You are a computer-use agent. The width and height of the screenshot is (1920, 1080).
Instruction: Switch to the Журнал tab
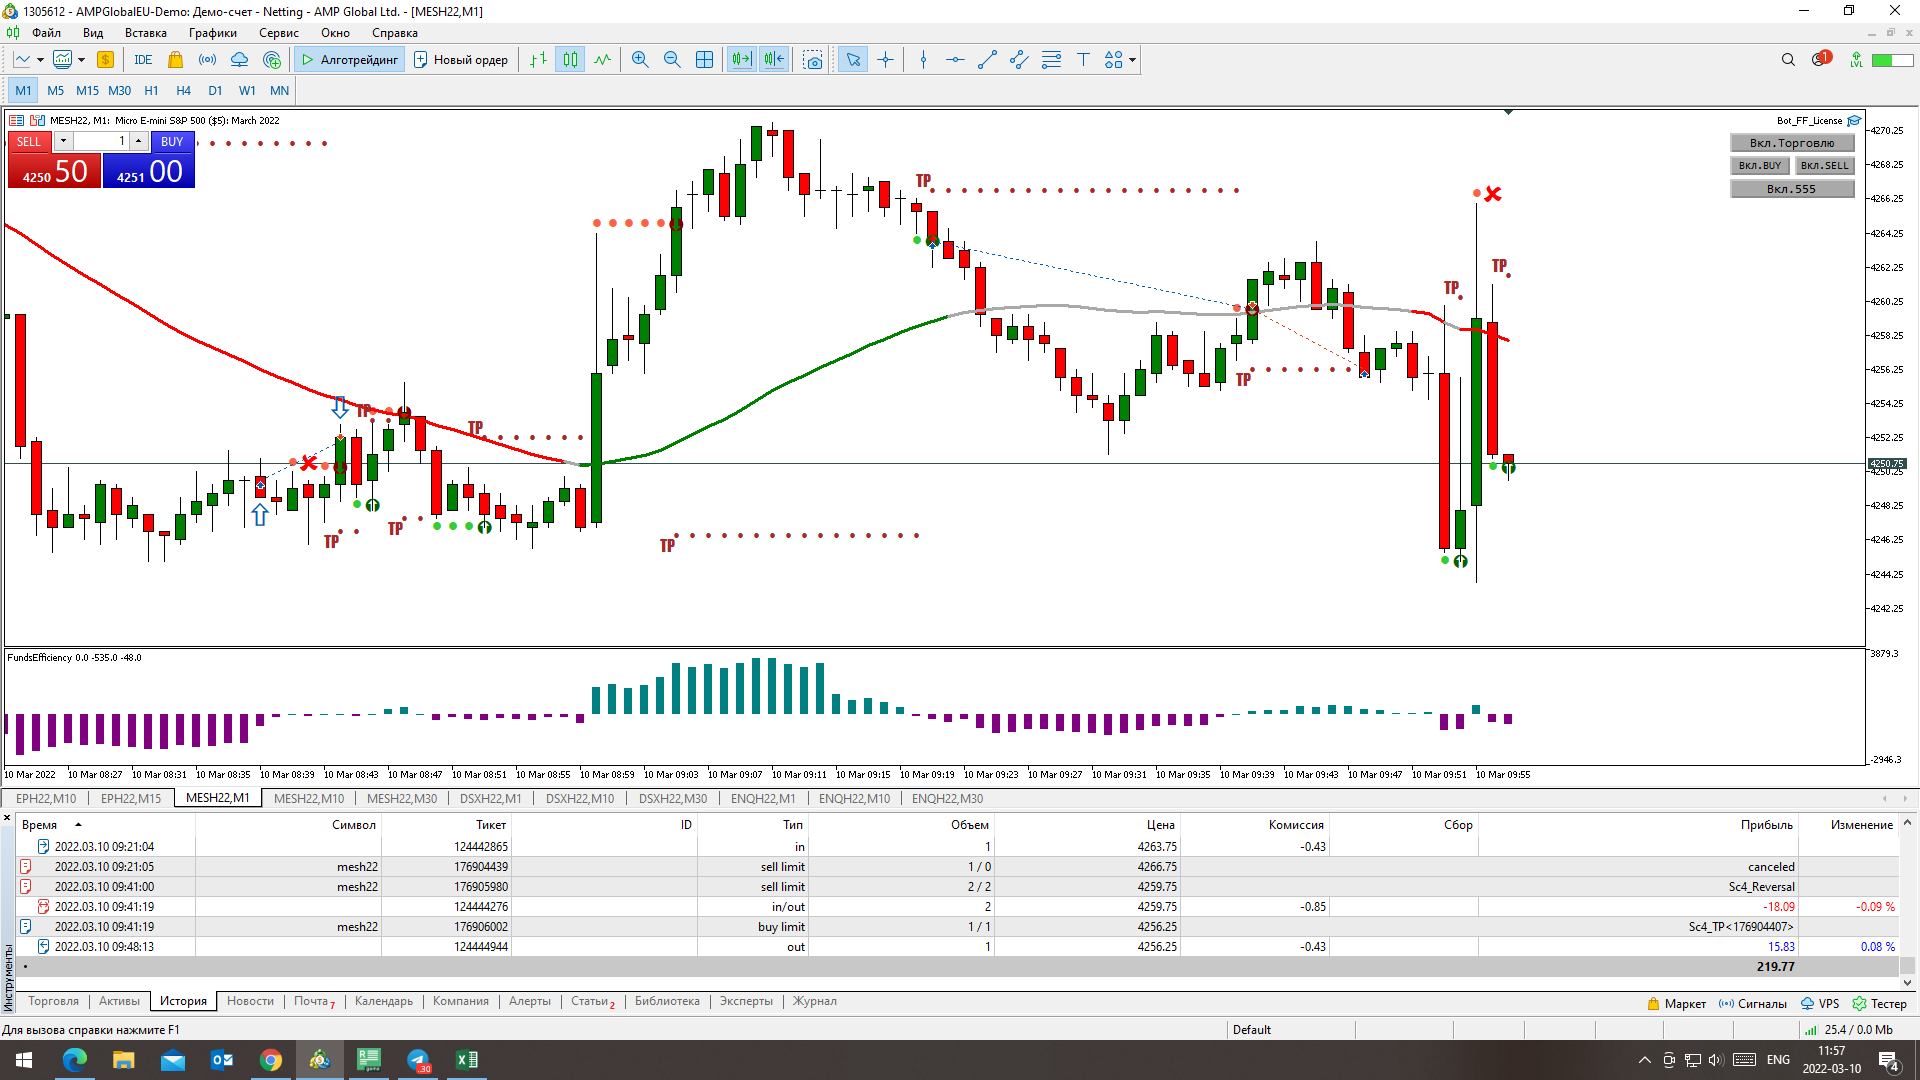tap(814, 1001)
